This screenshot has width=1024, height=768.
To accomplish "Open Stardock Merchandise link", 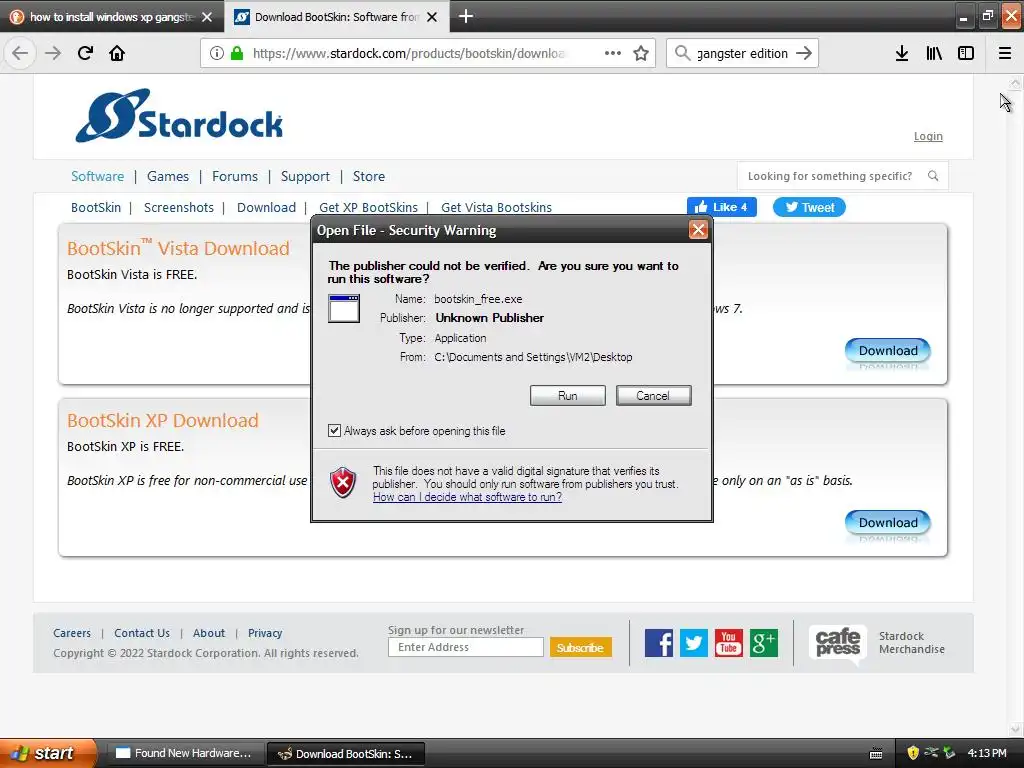I will pyautogui.click(x=912, y=643).
